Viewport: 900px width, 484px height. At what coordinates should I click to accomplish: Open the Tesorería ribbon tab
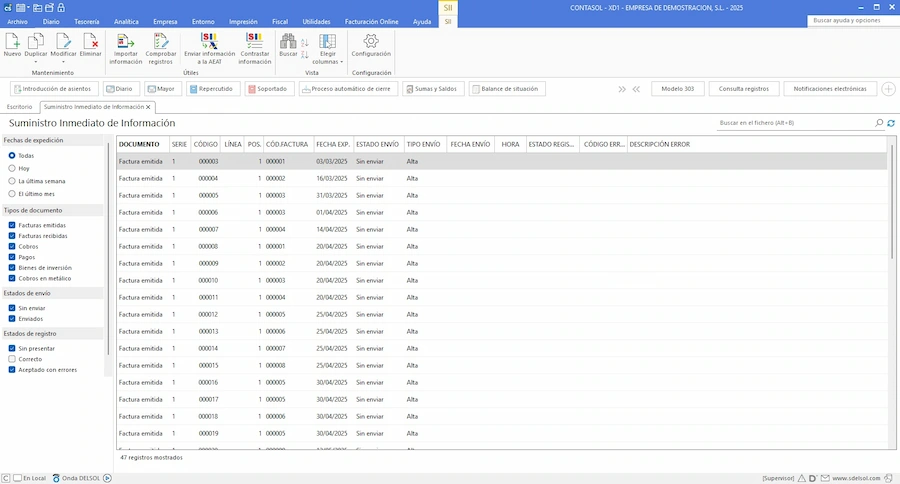click(86, 21)
